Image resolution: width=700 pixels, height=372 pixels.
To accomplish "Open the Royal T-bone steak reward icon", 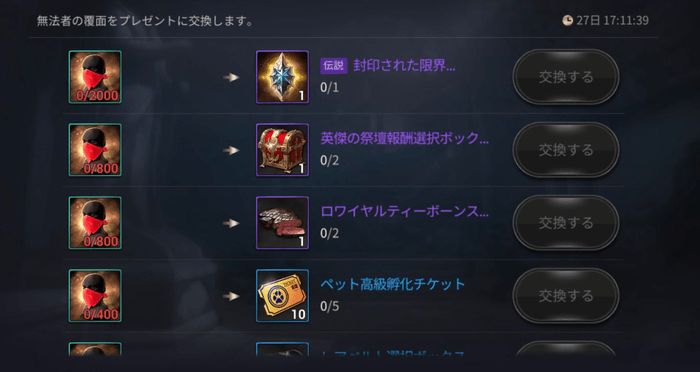I will pos(282,223).
